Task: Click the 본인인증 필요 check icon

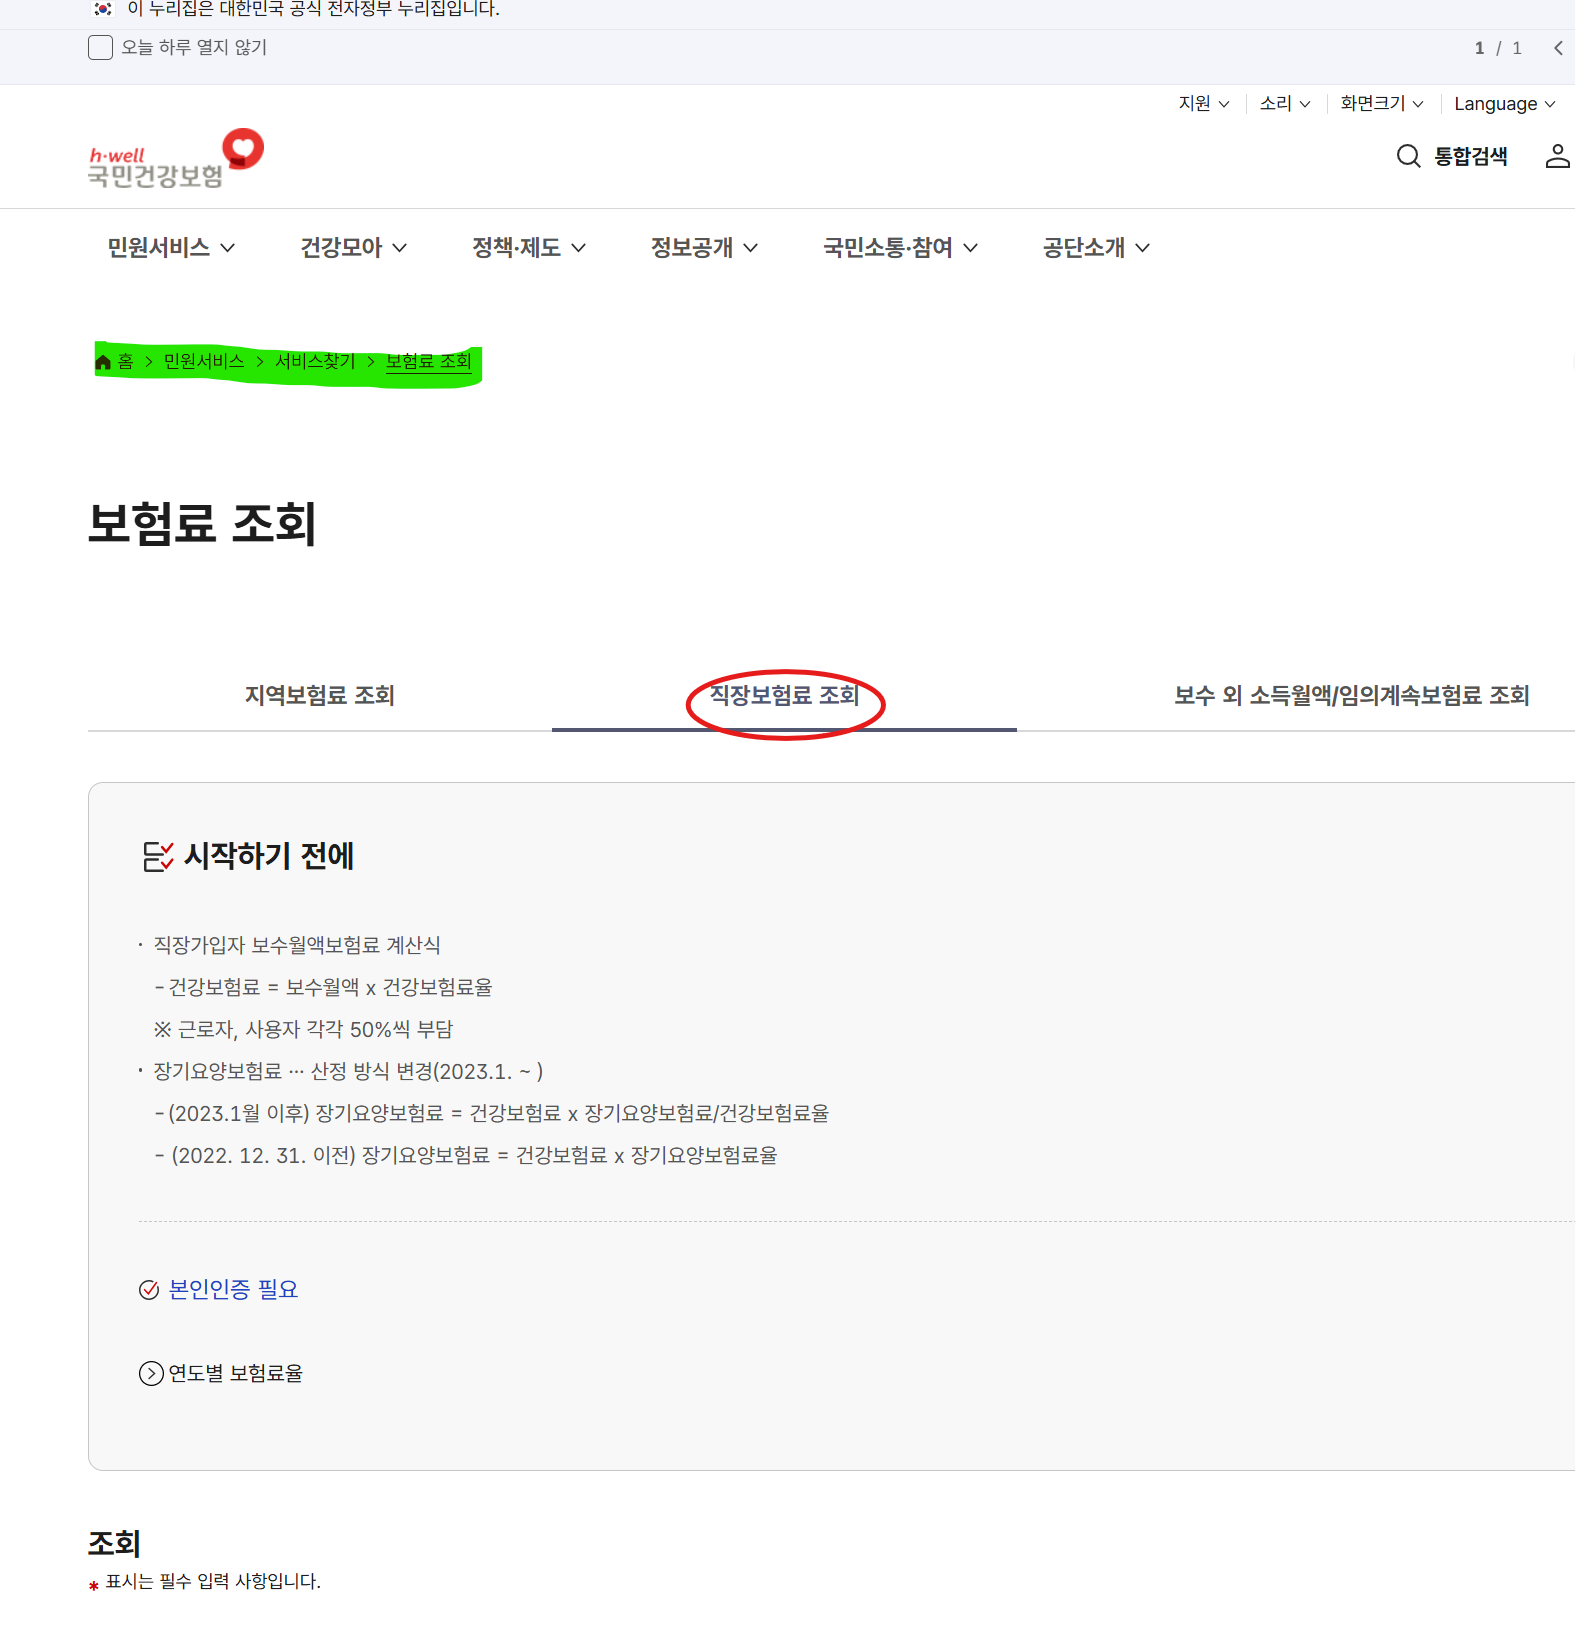Action: (x=149, y=1290)
